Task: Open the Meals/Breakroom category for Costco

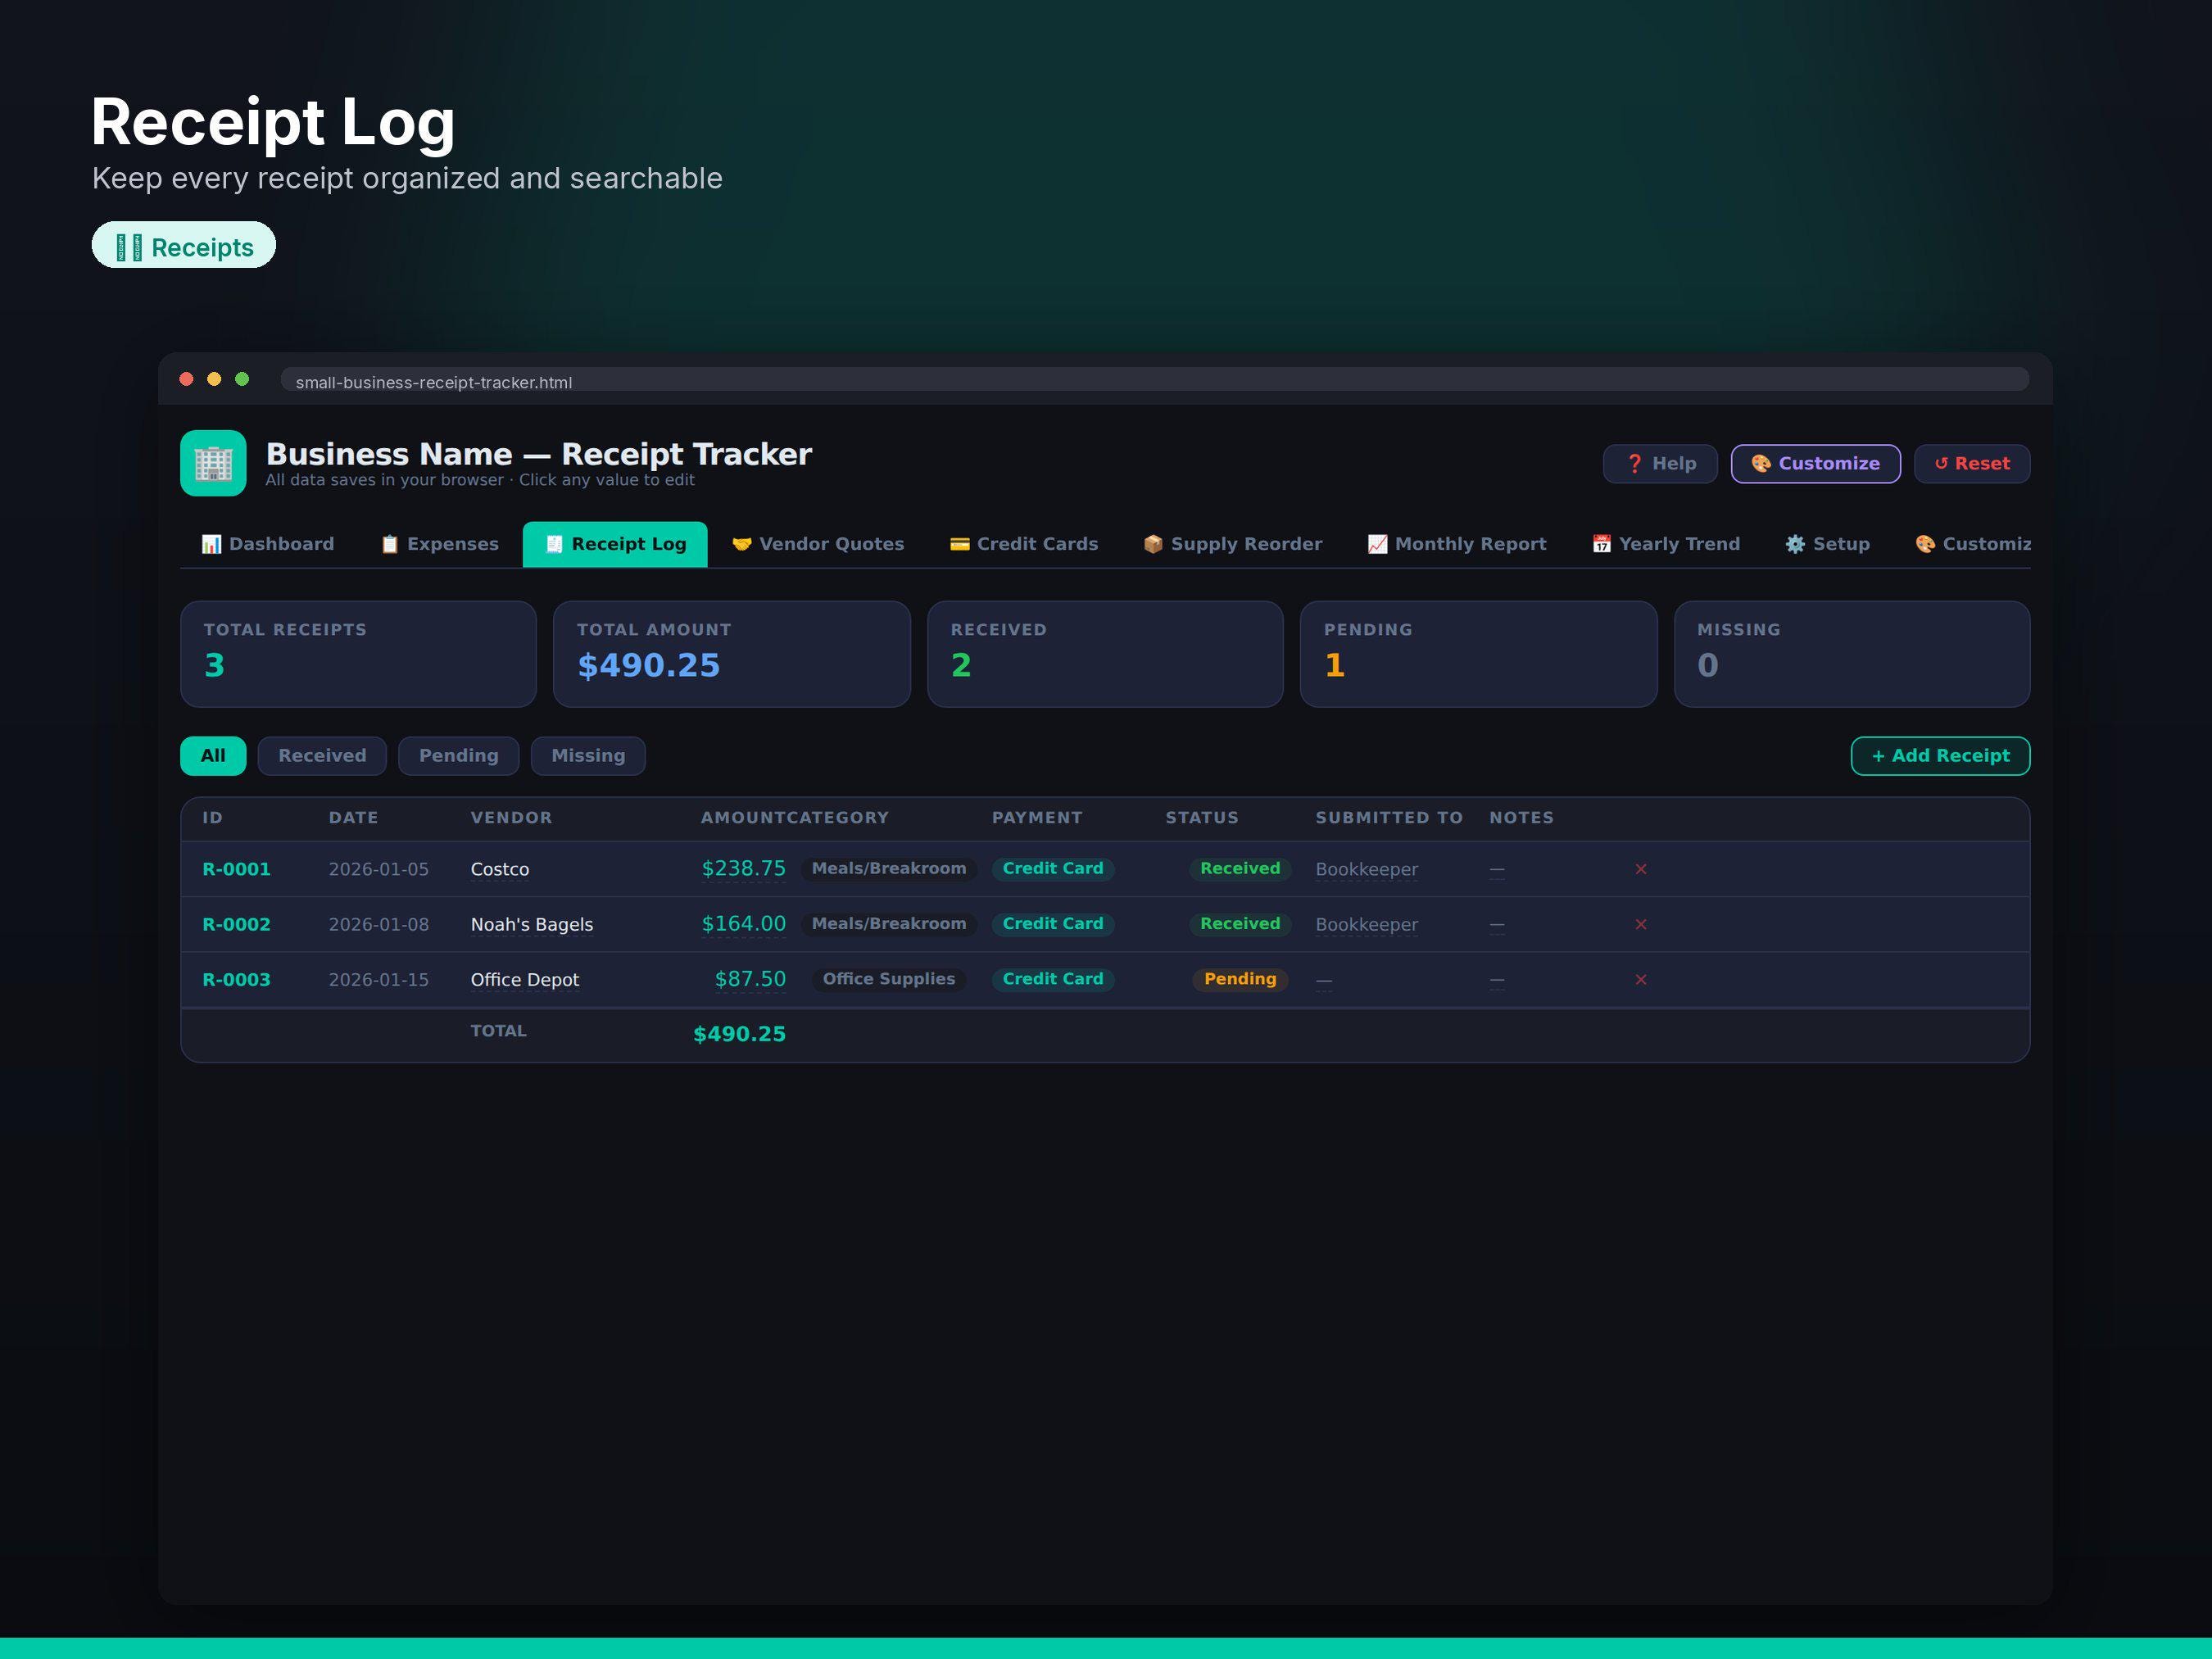Action: click(889, 868)
